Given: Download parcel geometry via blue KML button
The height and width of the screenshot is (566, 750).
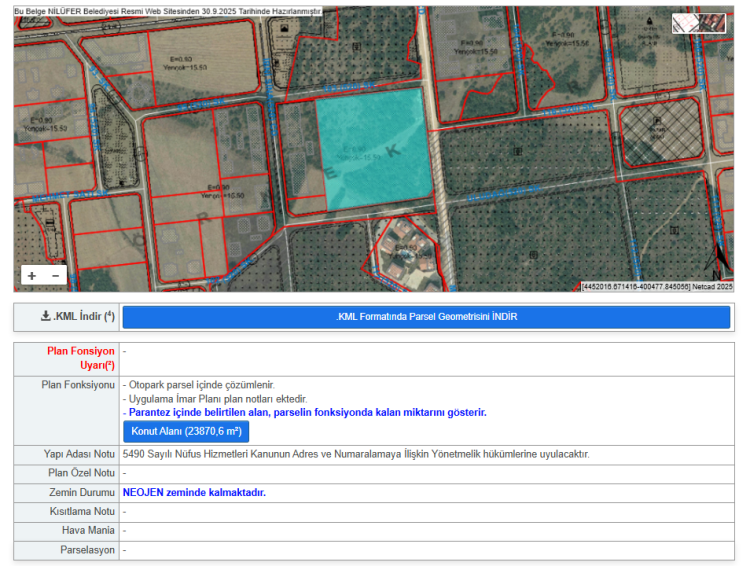Looking at the screenshot, I should click(x=426, y=317).
